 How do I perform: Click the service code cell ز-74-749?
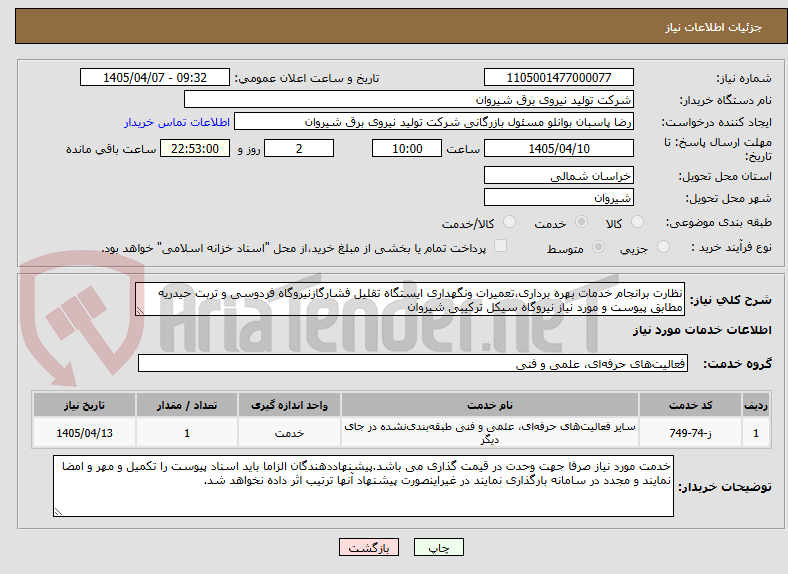[691, 433]
